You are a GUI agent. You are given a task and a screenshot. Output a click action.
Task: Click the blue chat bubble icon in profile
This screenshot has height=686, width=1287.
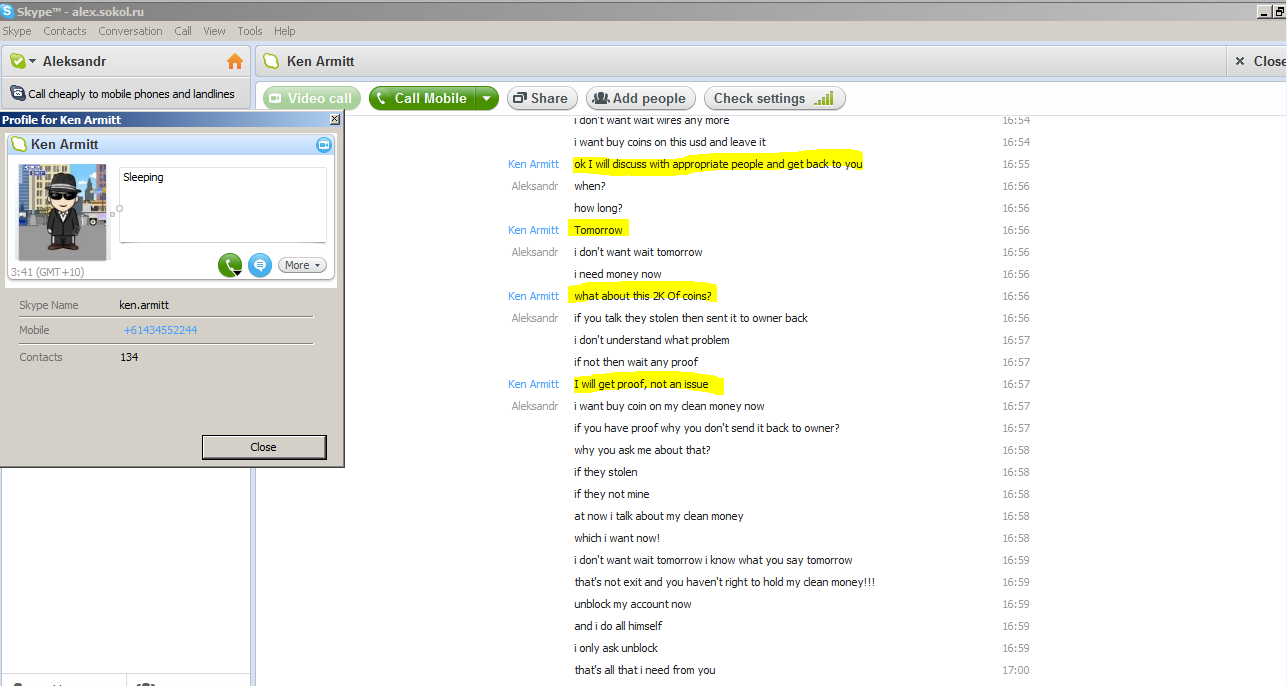point(260,265)
